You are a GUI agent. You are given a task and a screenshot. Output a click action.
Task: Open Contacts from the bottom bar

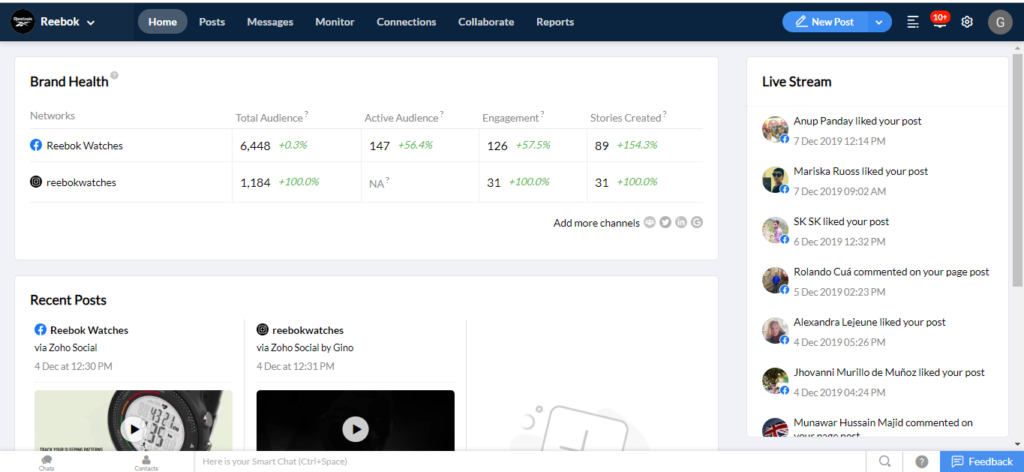pyautogui.click(x=146, y=461)
